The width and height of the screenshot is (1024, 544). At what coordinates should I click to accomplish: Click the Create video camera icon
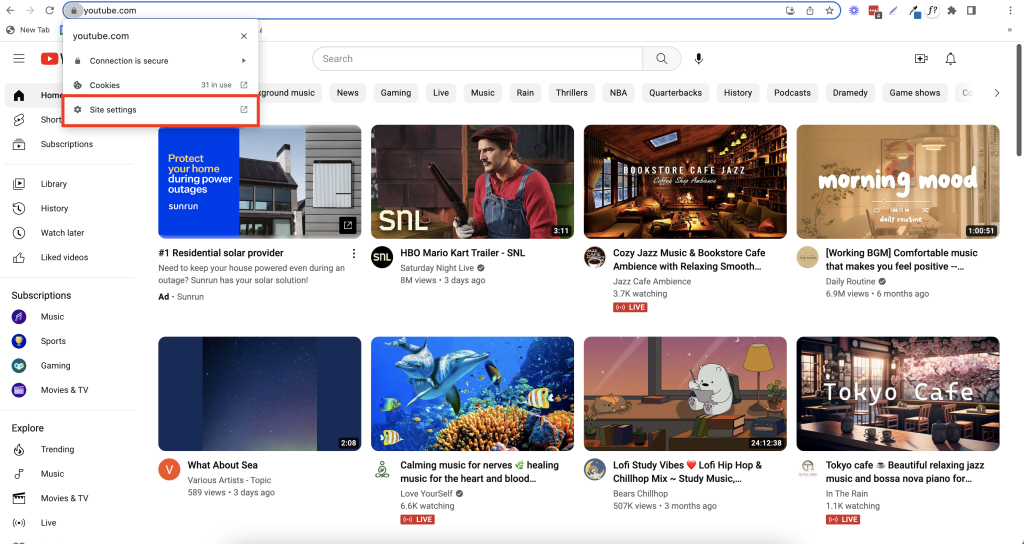[x=921, y=59]
